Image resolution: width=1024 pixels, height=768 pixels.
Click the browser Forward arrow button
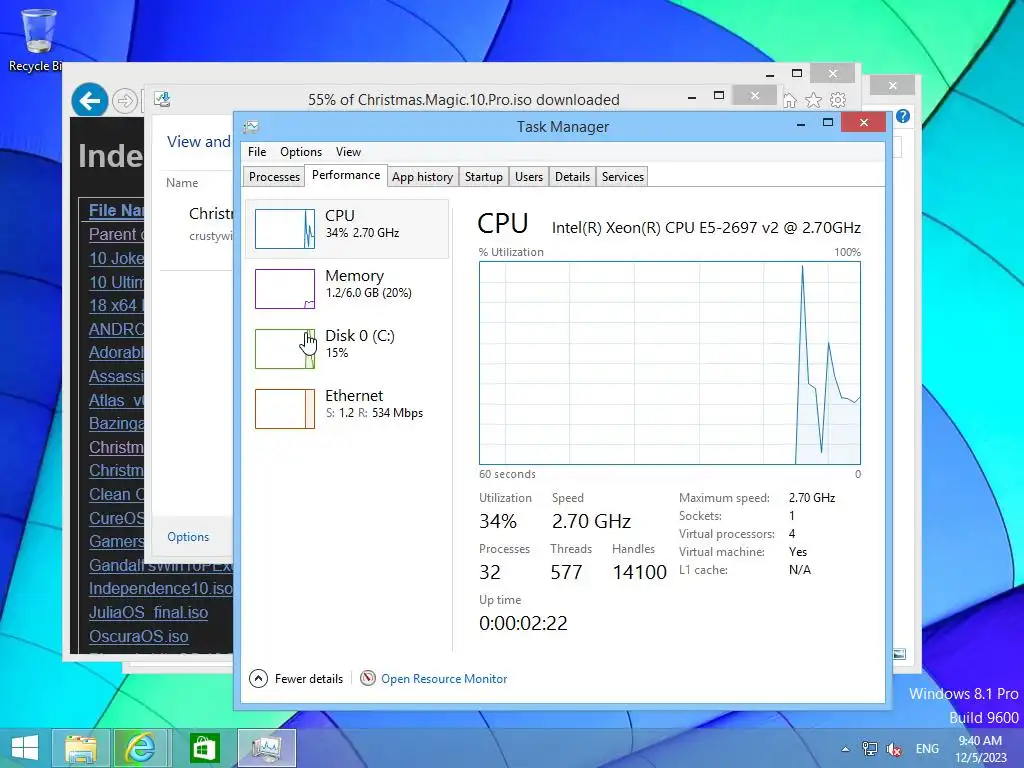click(x=124, y=101)
